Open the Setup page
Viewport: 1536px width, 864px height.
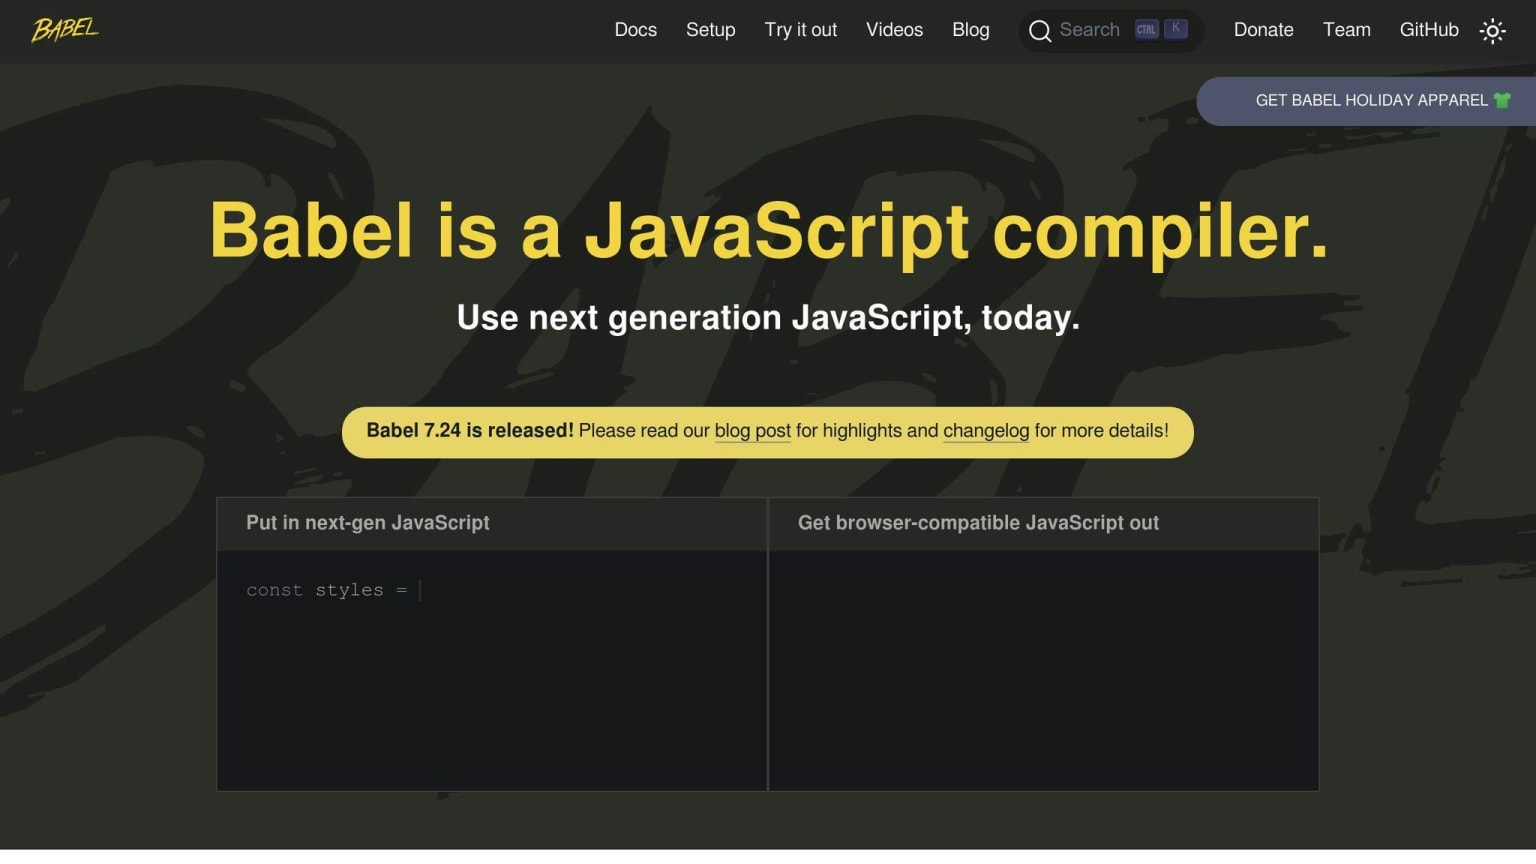click(711, 30)
